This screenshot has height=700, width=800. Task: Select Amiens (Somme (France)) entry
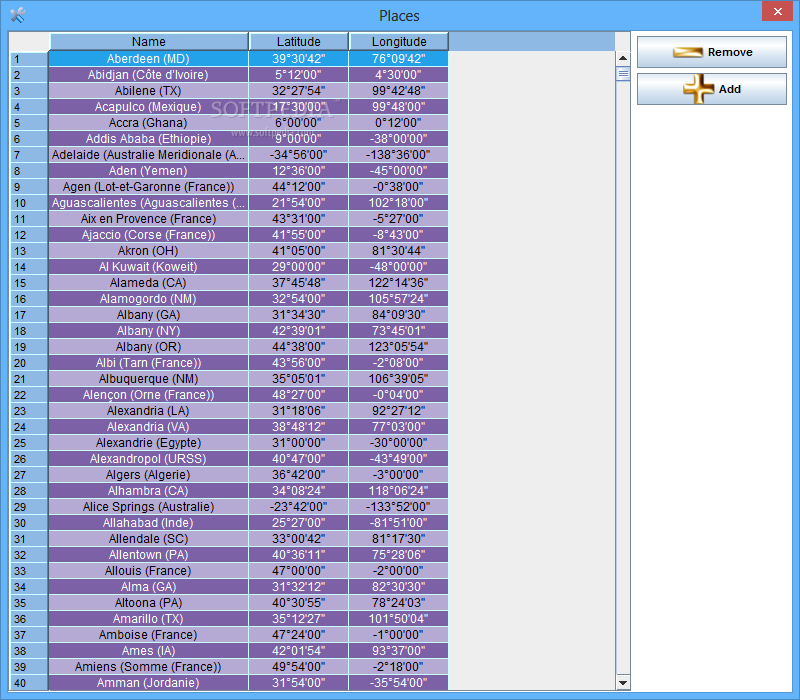coord(148,667)
